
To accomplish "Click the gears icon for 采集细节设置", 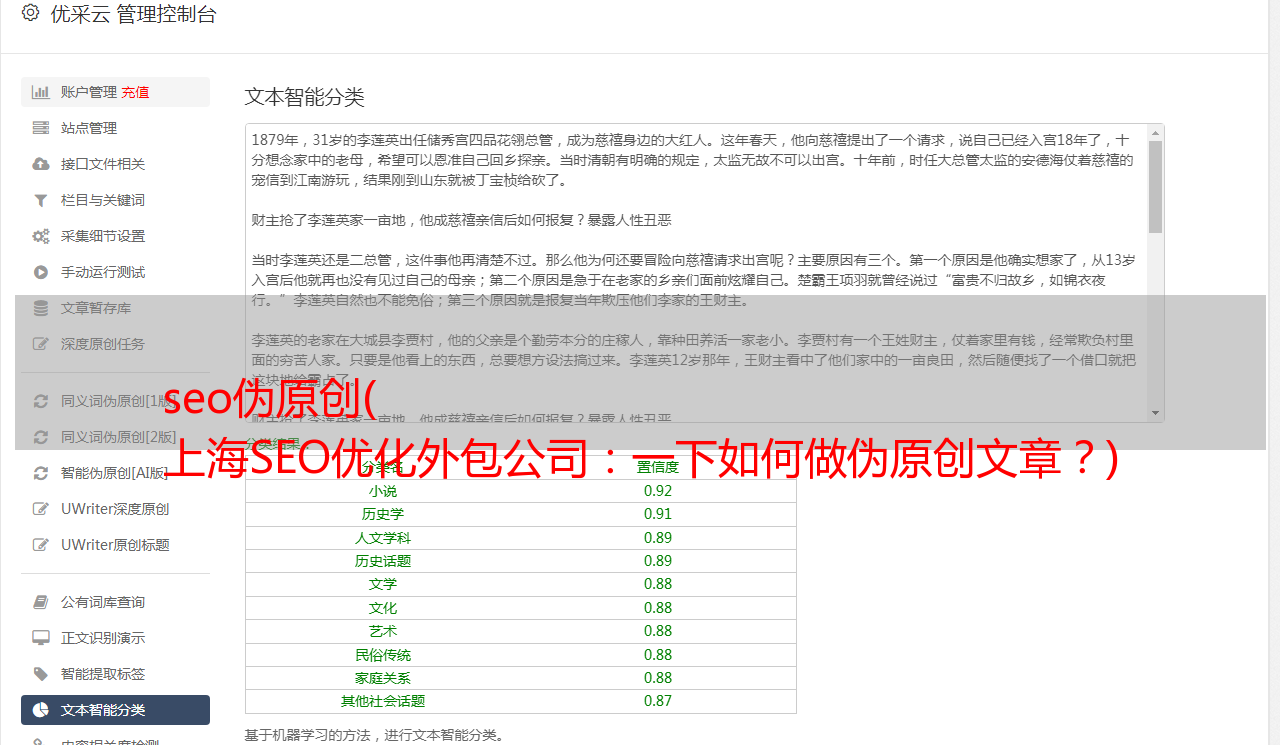I will pos(41,236).
